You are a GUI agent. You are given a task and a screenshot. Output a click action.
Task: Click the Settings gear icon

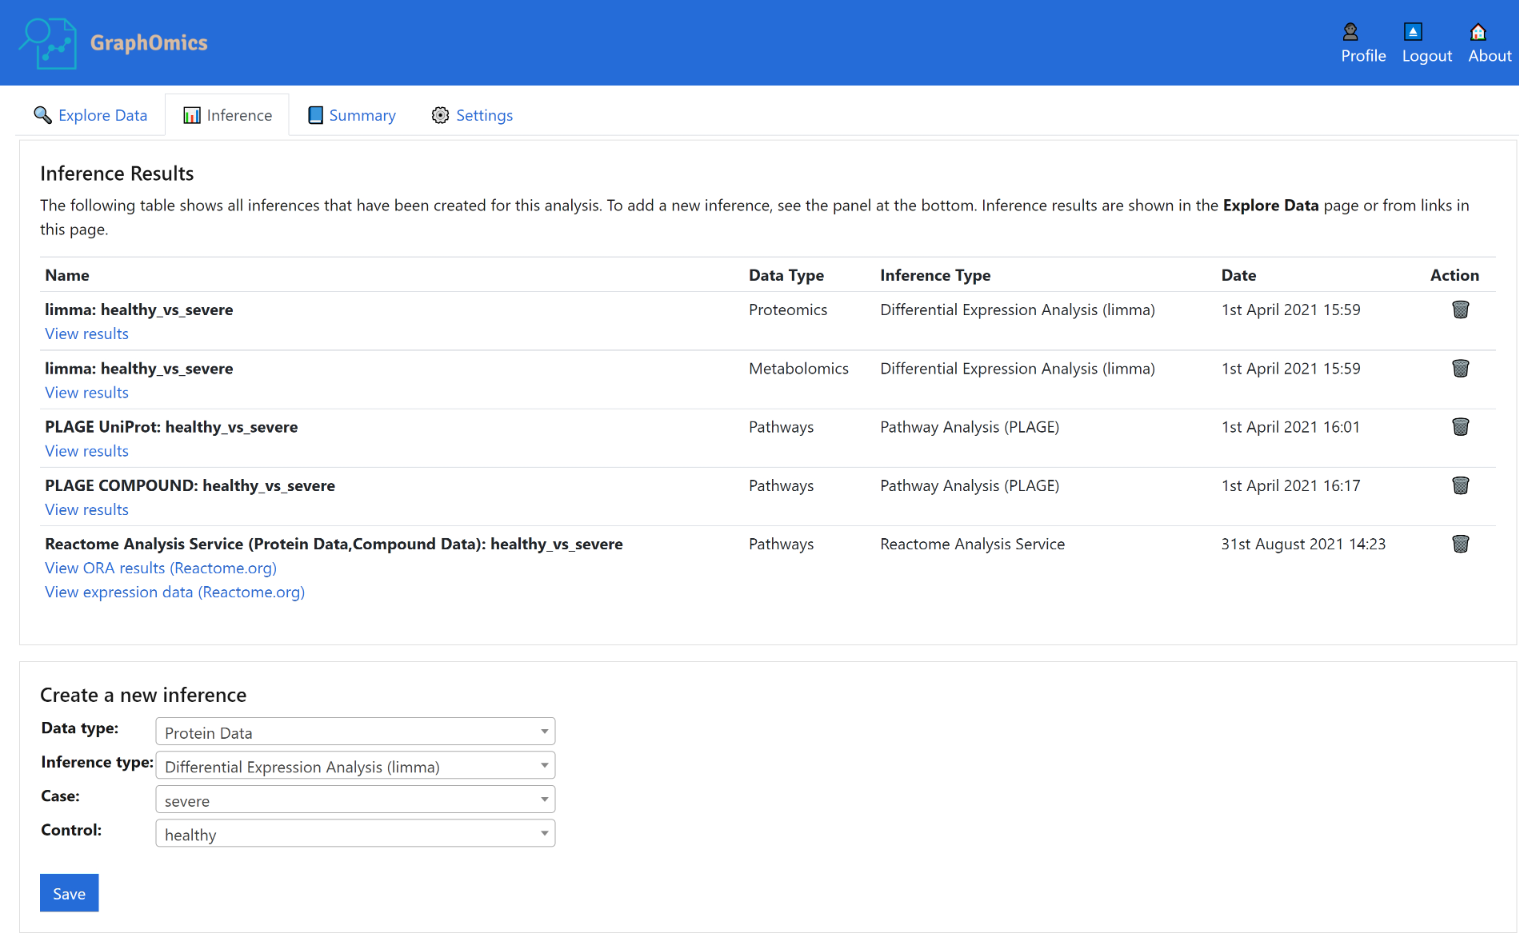pos(440,115)
